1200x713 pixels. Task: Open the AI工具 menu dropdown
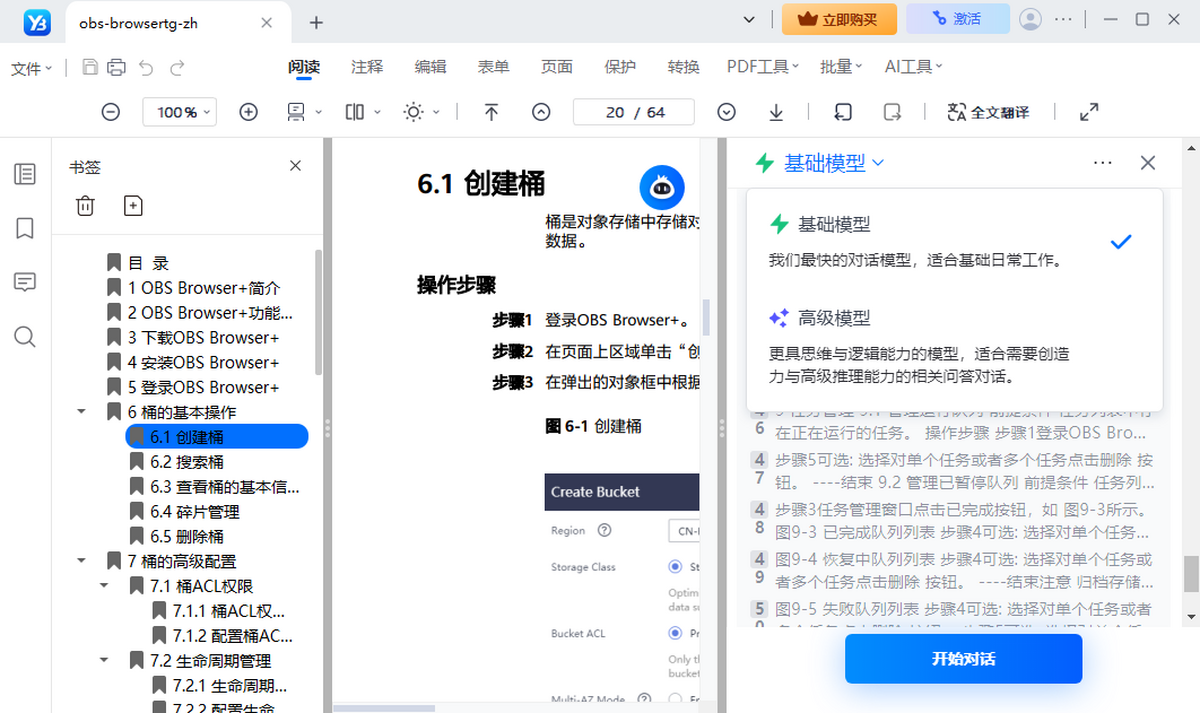(914, 67)
